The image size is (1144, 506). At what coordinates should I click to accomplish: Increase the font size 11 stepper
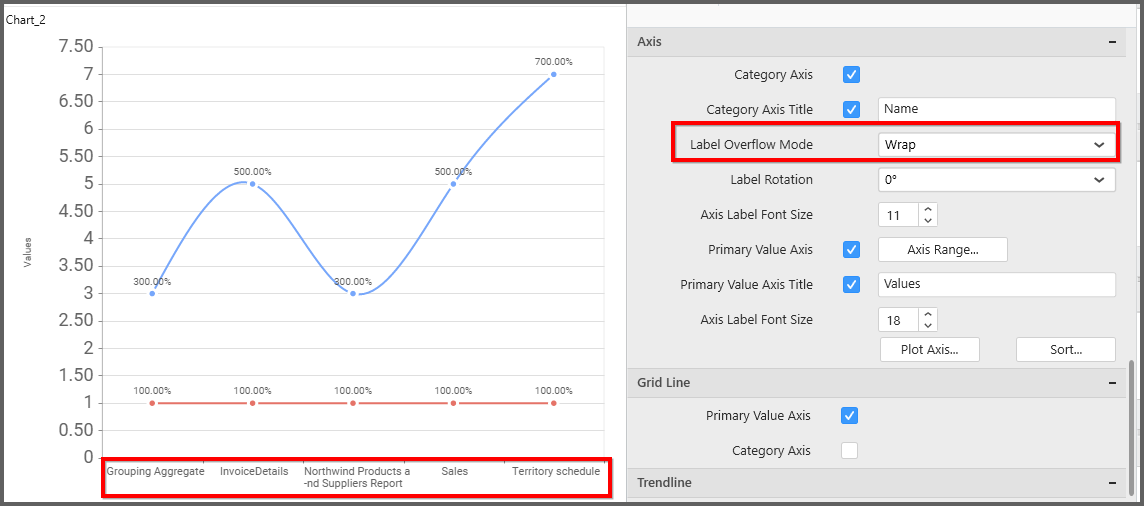click(928, 210)
